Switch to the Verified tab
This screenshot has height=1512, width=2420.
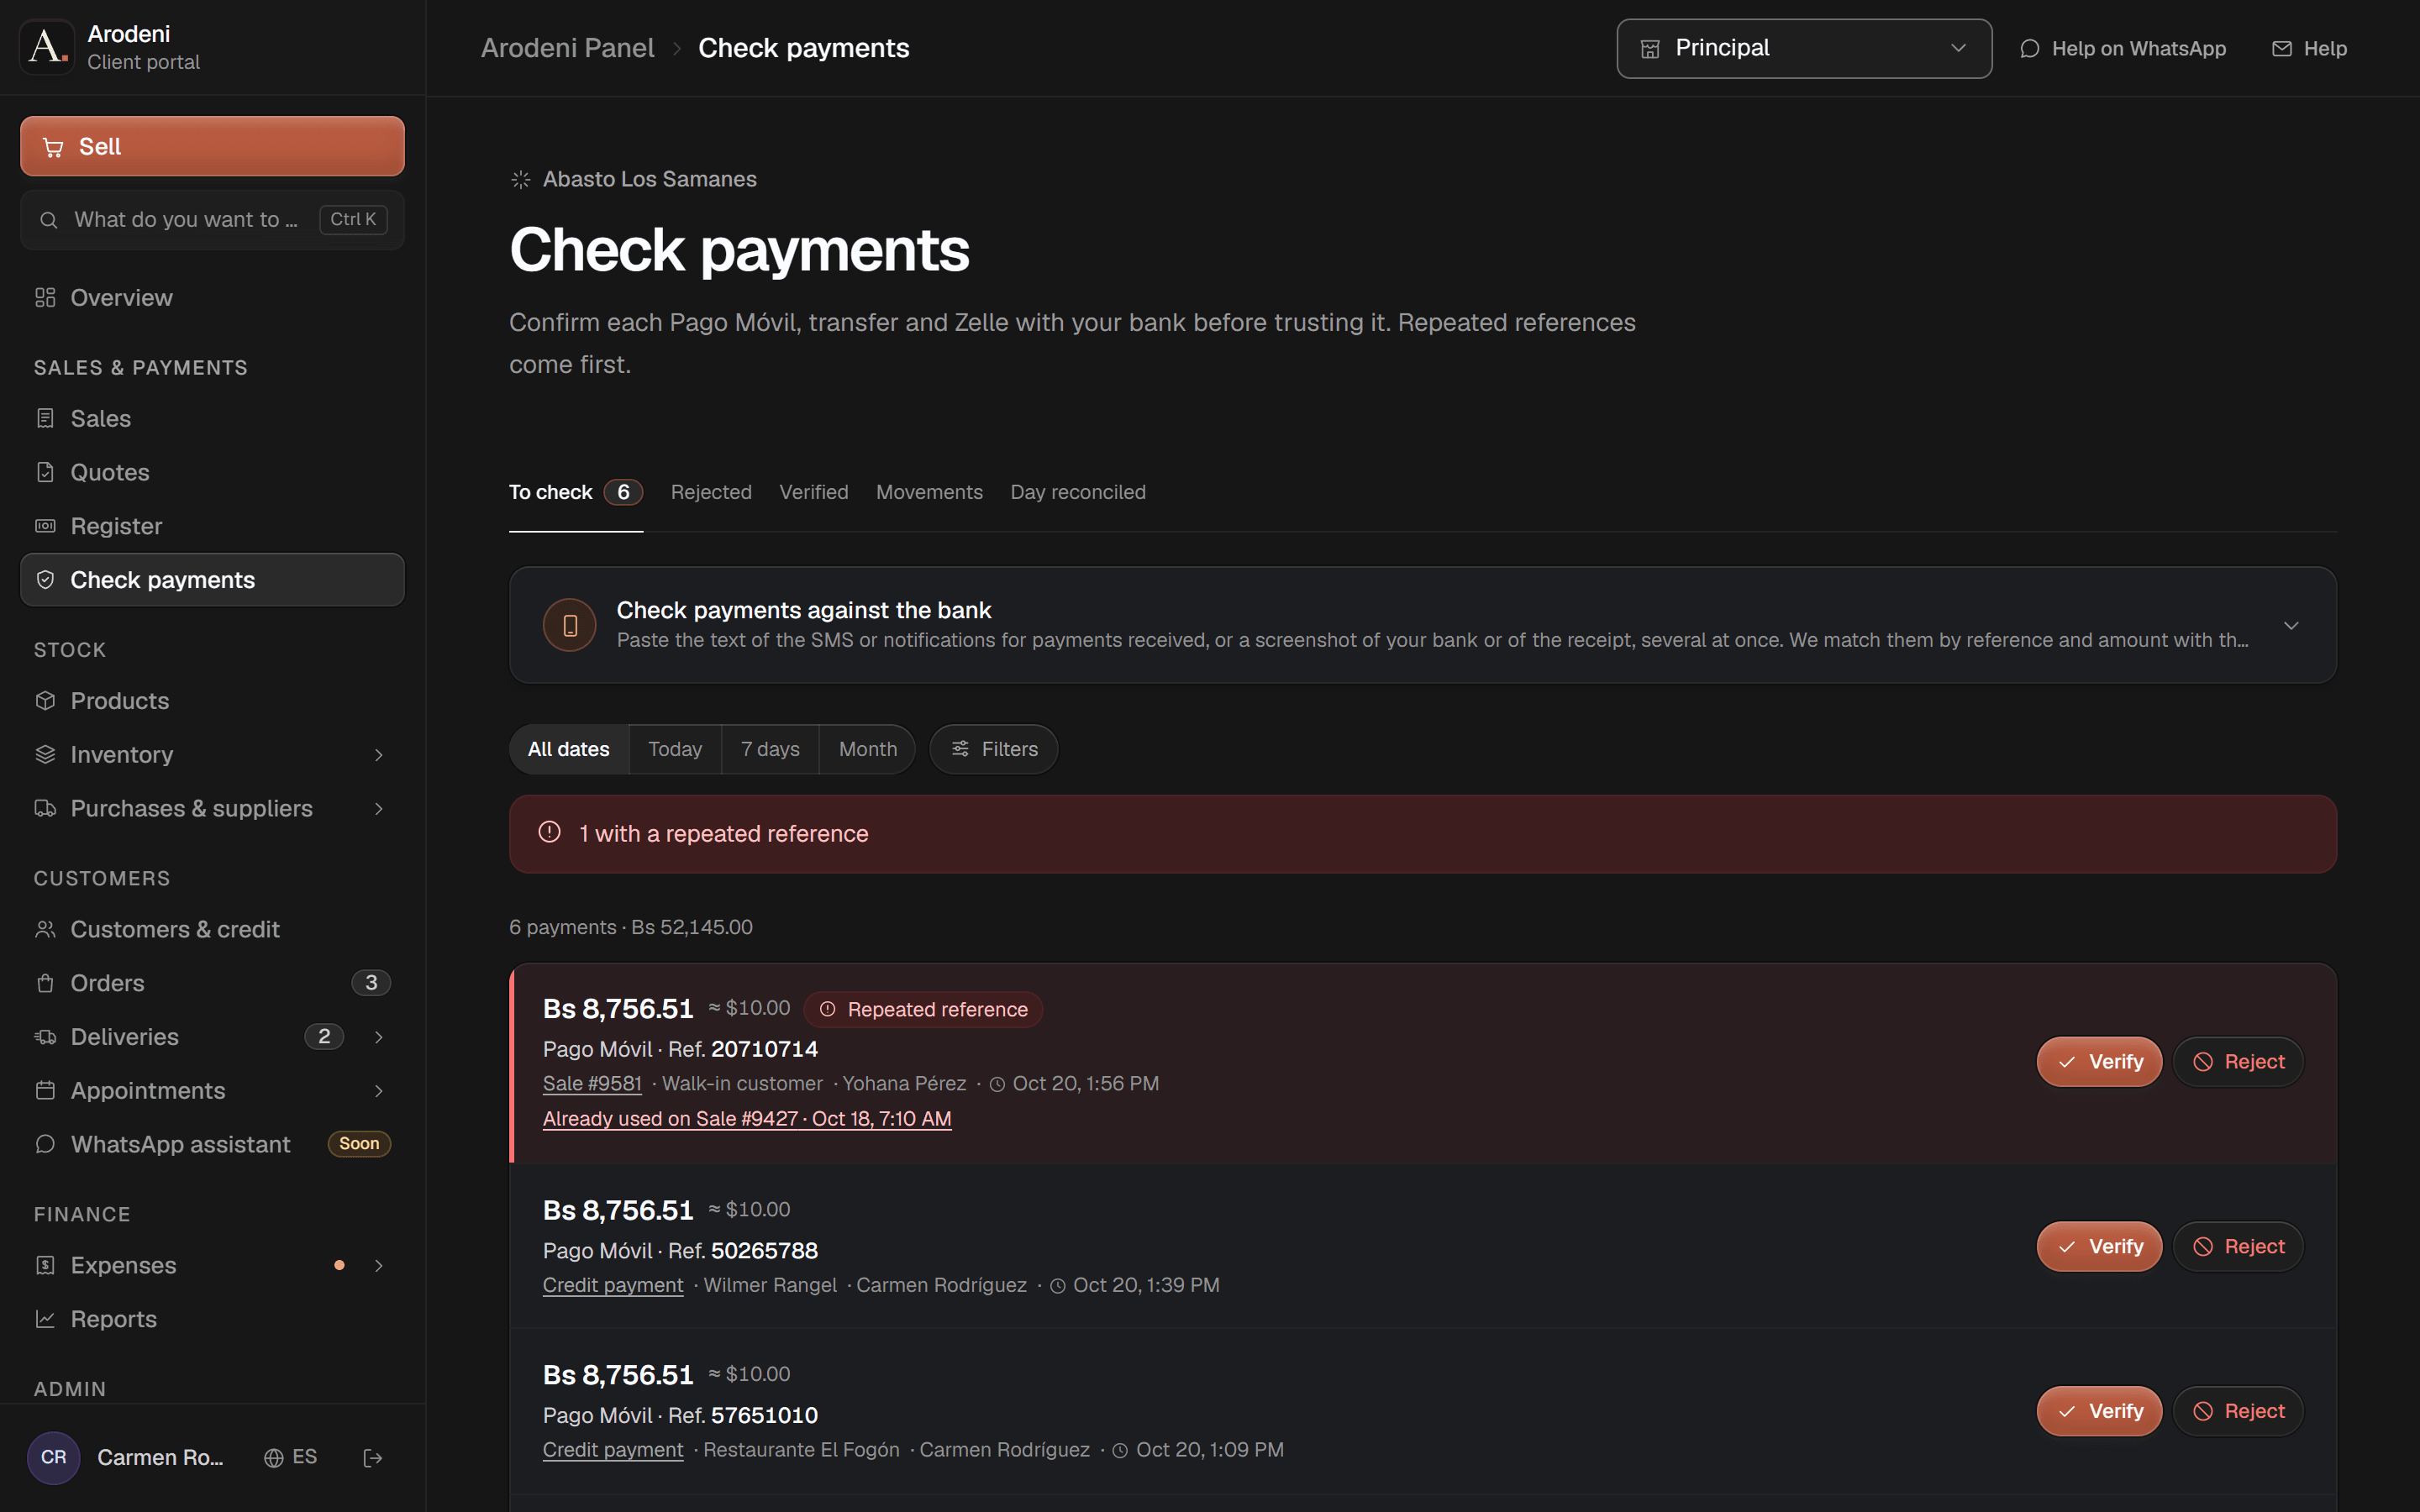(x=814, y=492)
